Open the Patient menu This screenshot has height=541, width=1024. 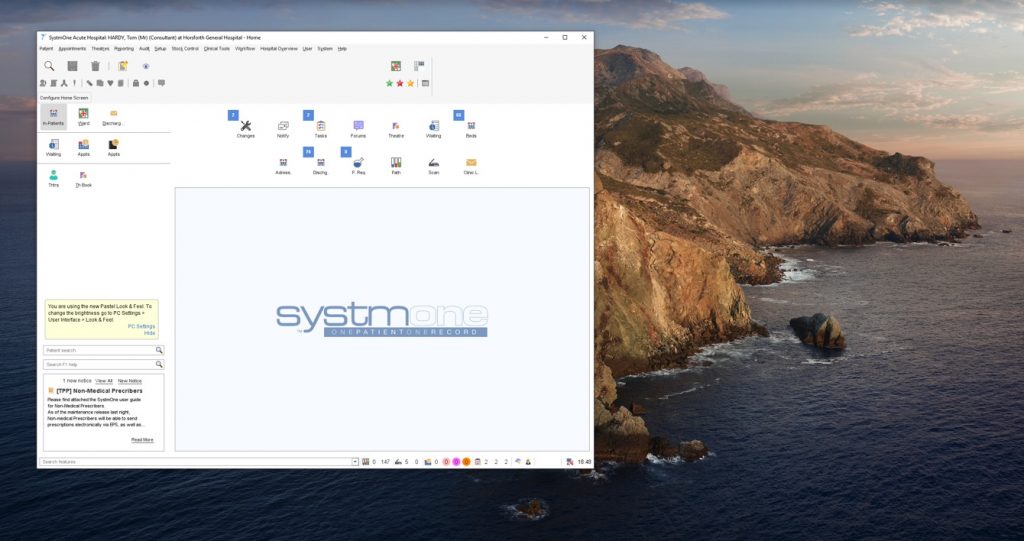tap(46, 48)
